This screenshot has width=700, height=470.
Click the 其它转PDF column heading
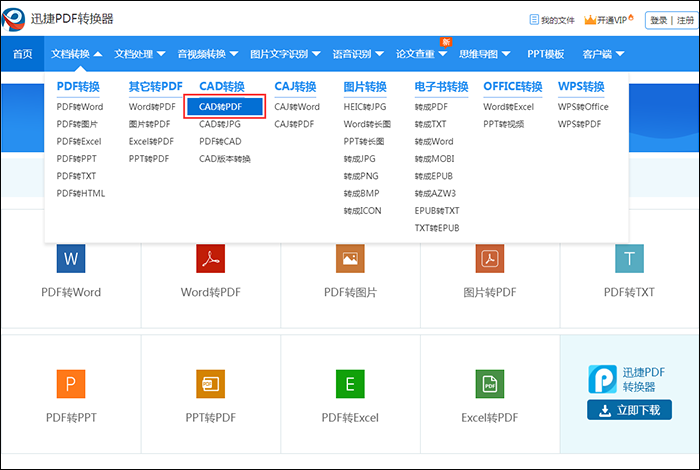[156, 86]
